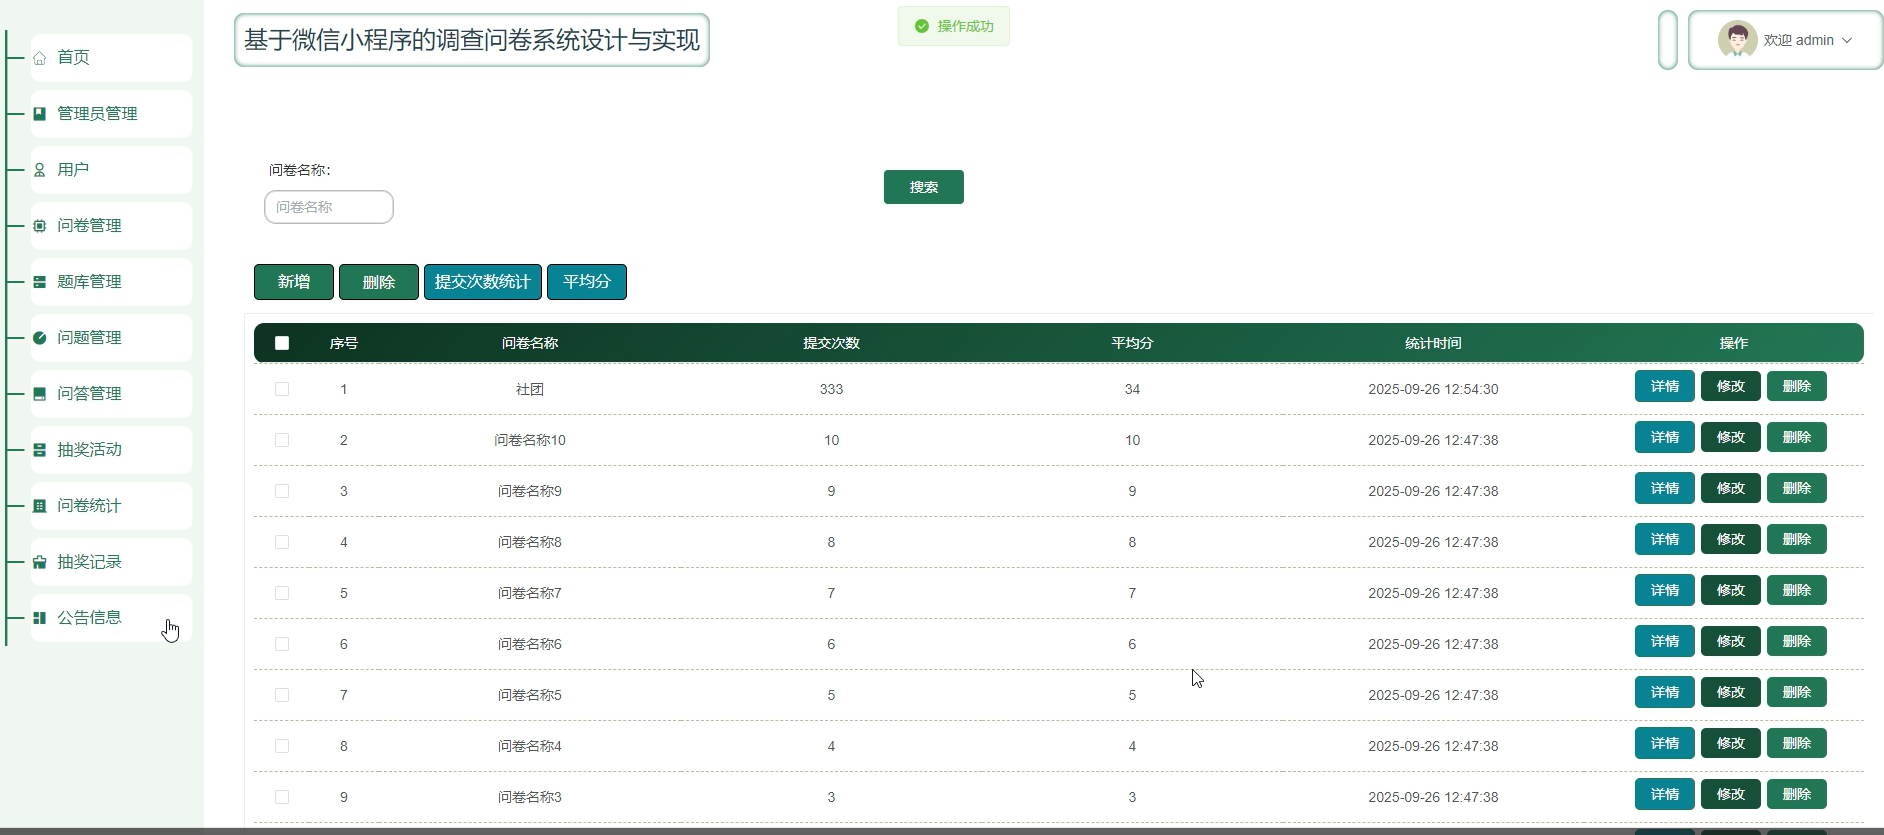Expand the 欢迎 admin dropdown arrow
Screen dimensions: 1884x835
click(1847, 41)
